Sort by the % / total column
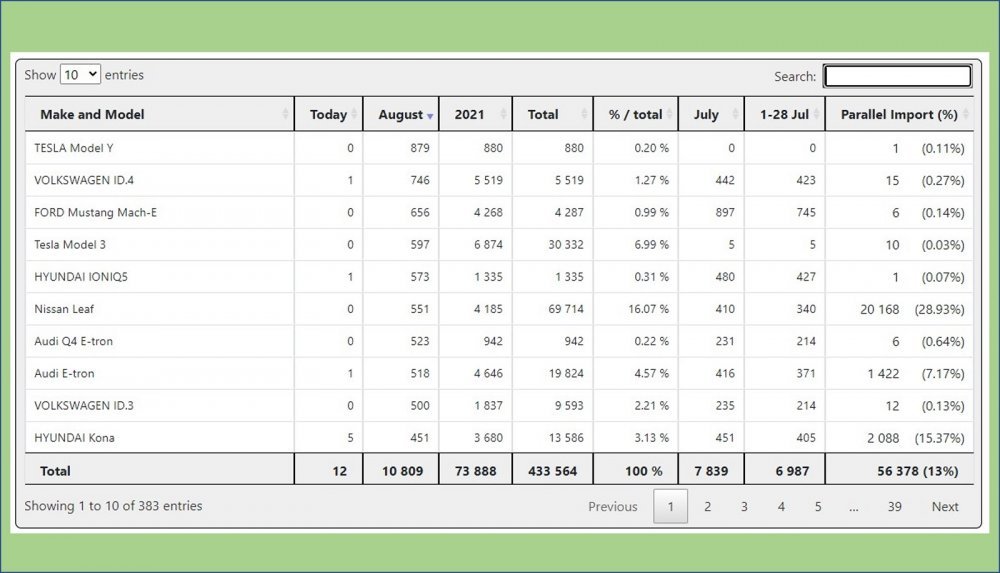 [635, 114]
